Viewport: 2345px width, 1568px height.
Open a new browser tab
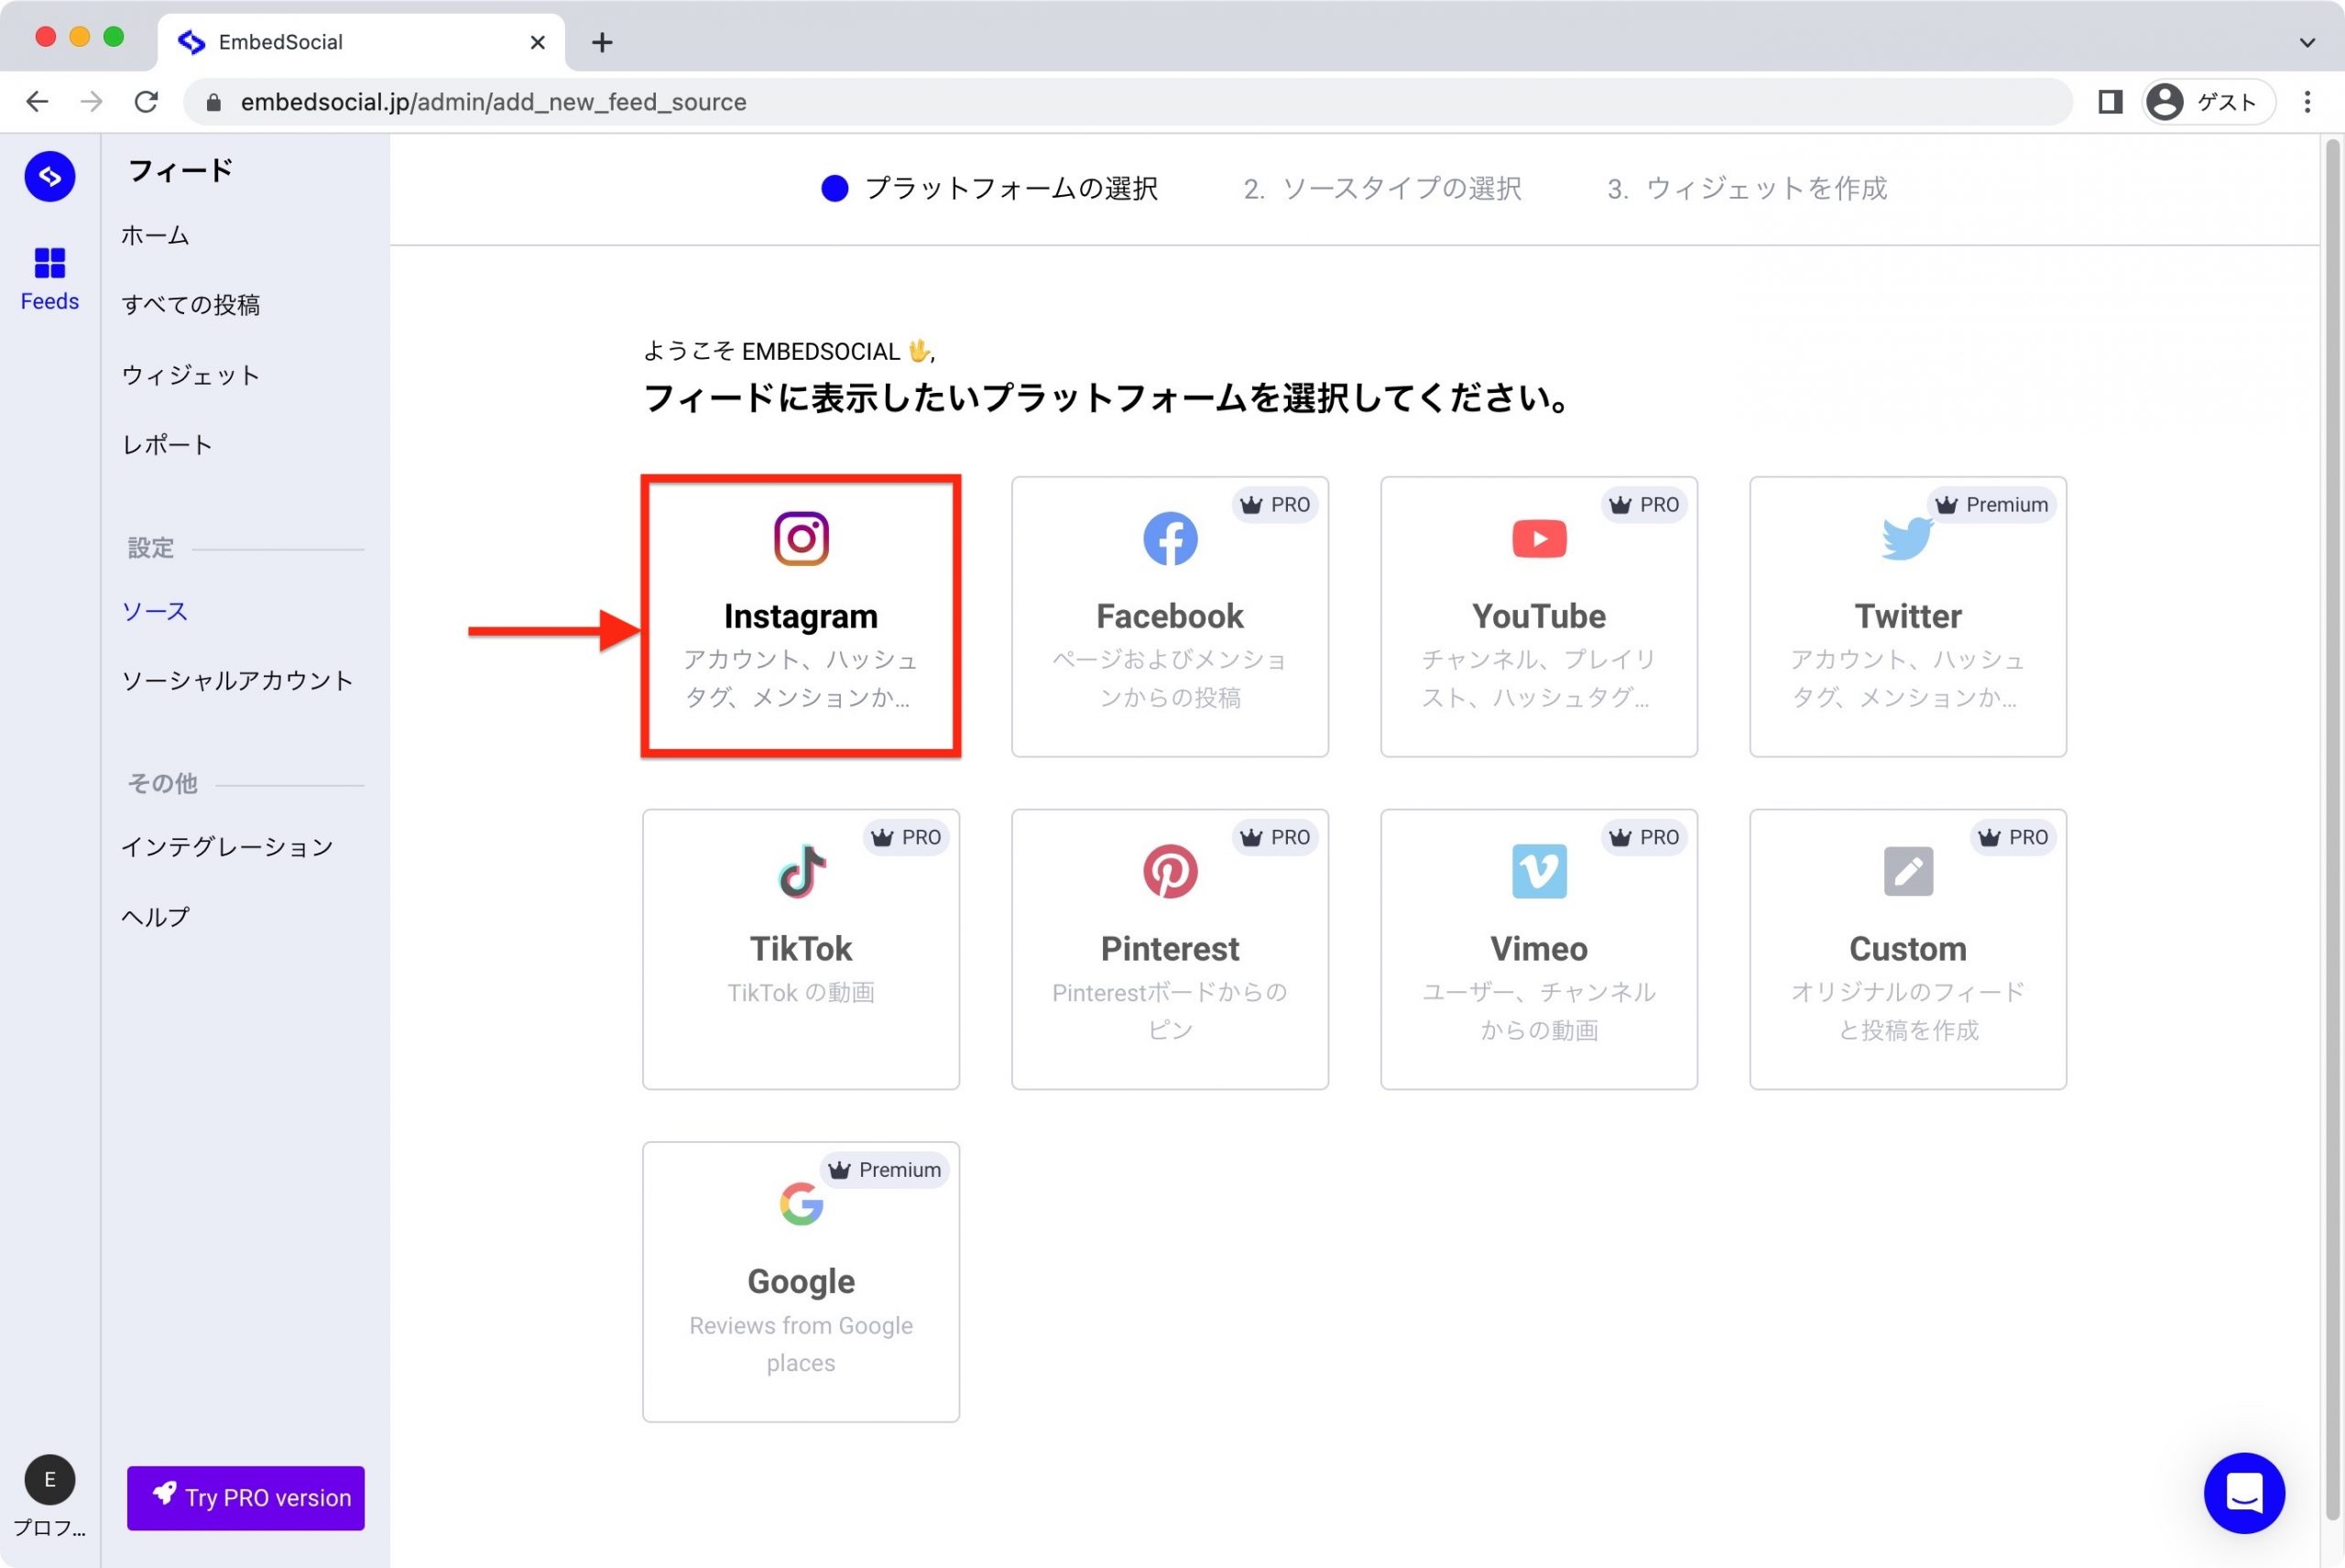(x=602, y=42)
